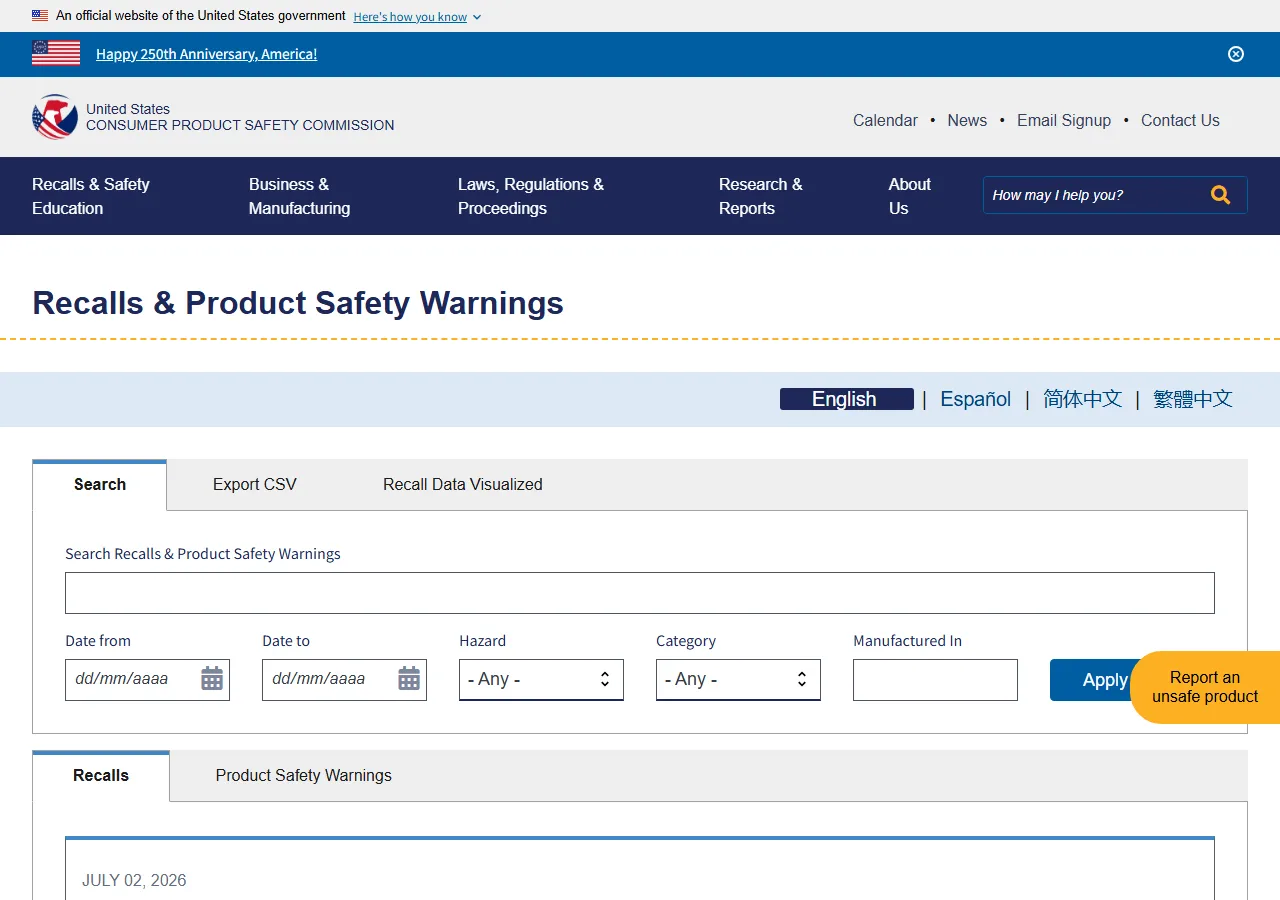Open the Date from calendar picker icon
The width and height of the screenshot is (1280, 900).
[212, 679]
